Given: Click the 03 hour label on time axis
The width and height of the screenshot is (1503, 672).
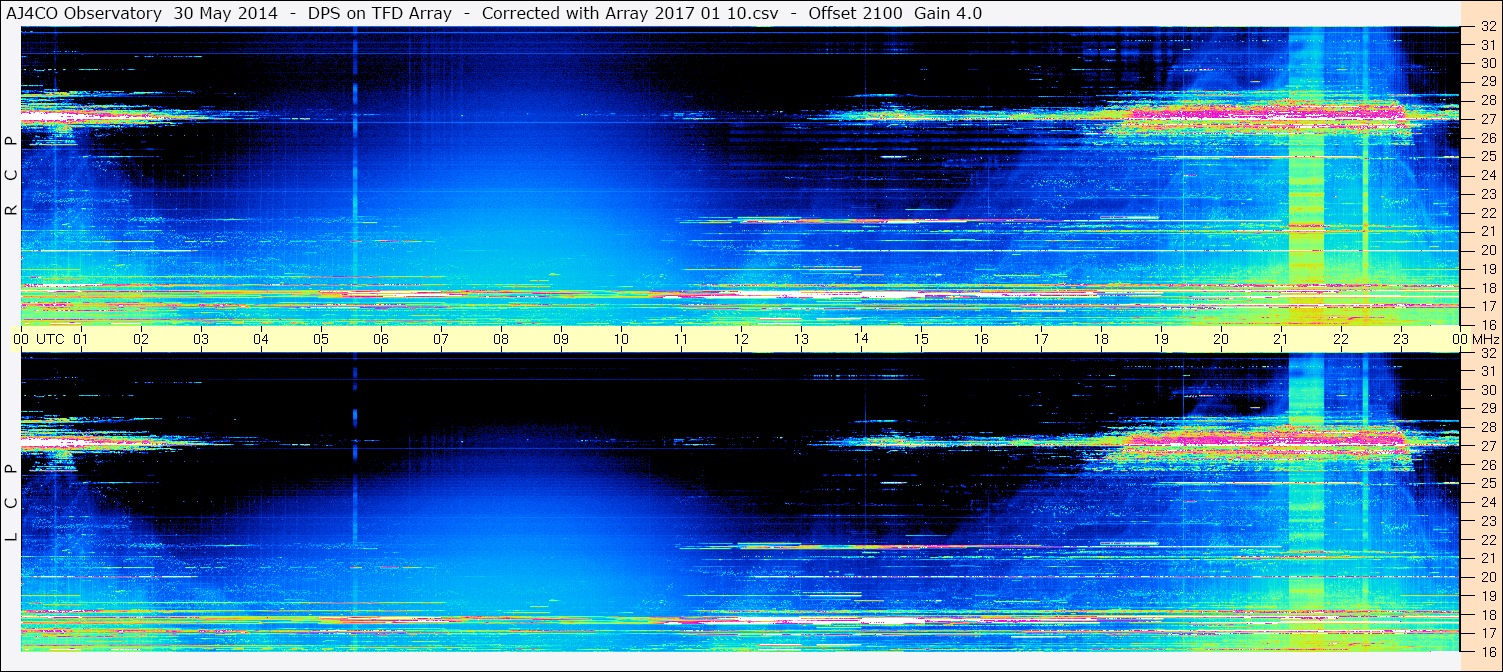Looking at the screenshot, I should (200, 339).
